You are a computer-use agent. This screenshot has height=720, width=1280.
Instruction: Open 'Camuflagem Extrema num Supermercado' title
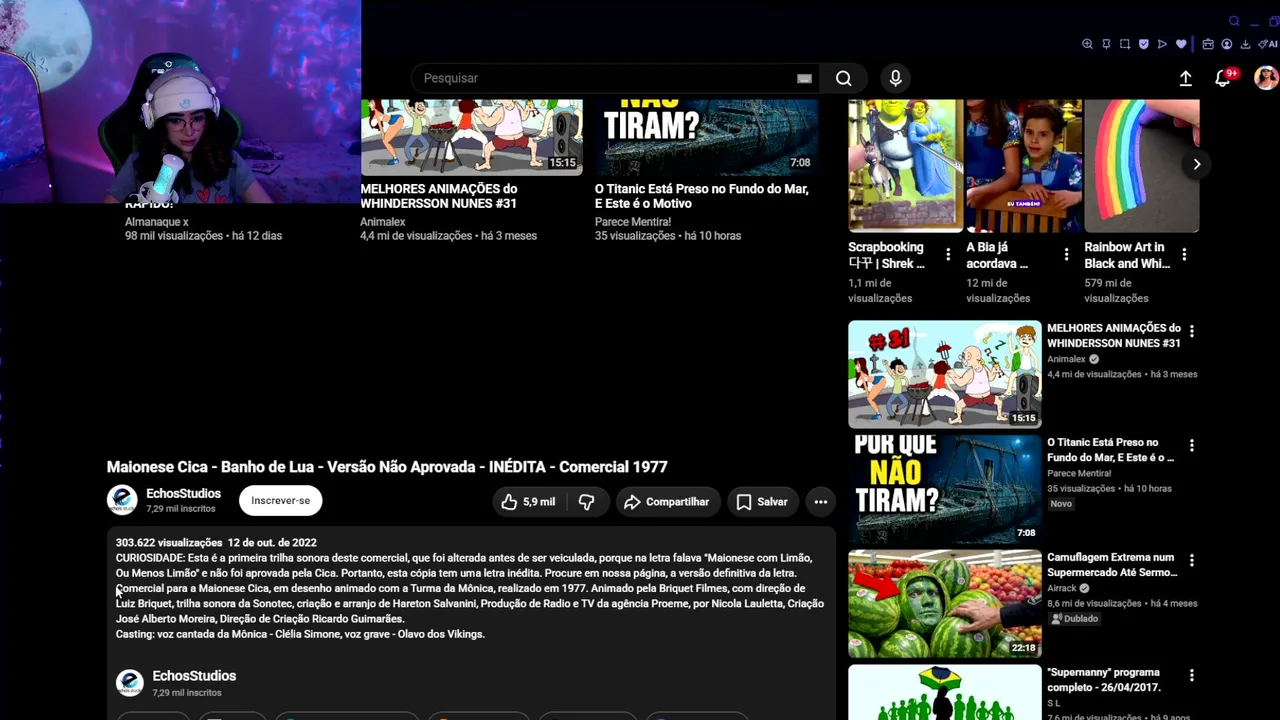pyautogui.click(x=1111, y=565)
